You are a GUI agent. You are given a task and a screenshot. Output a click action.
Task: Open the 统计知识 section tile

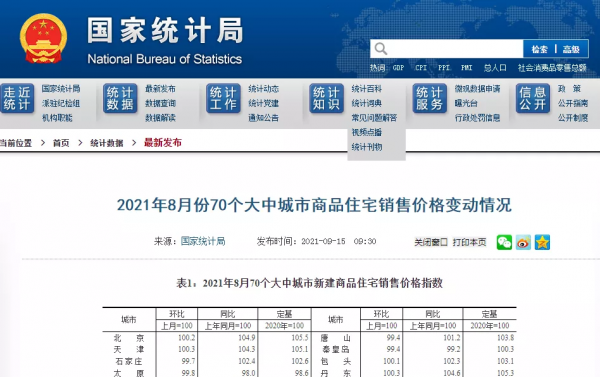(326, 98)
